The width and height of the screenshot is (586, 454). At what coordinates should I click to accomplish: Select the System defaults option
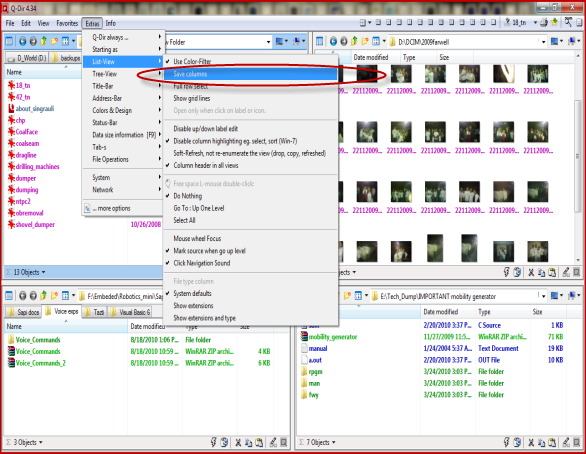(x=251, y=293)
